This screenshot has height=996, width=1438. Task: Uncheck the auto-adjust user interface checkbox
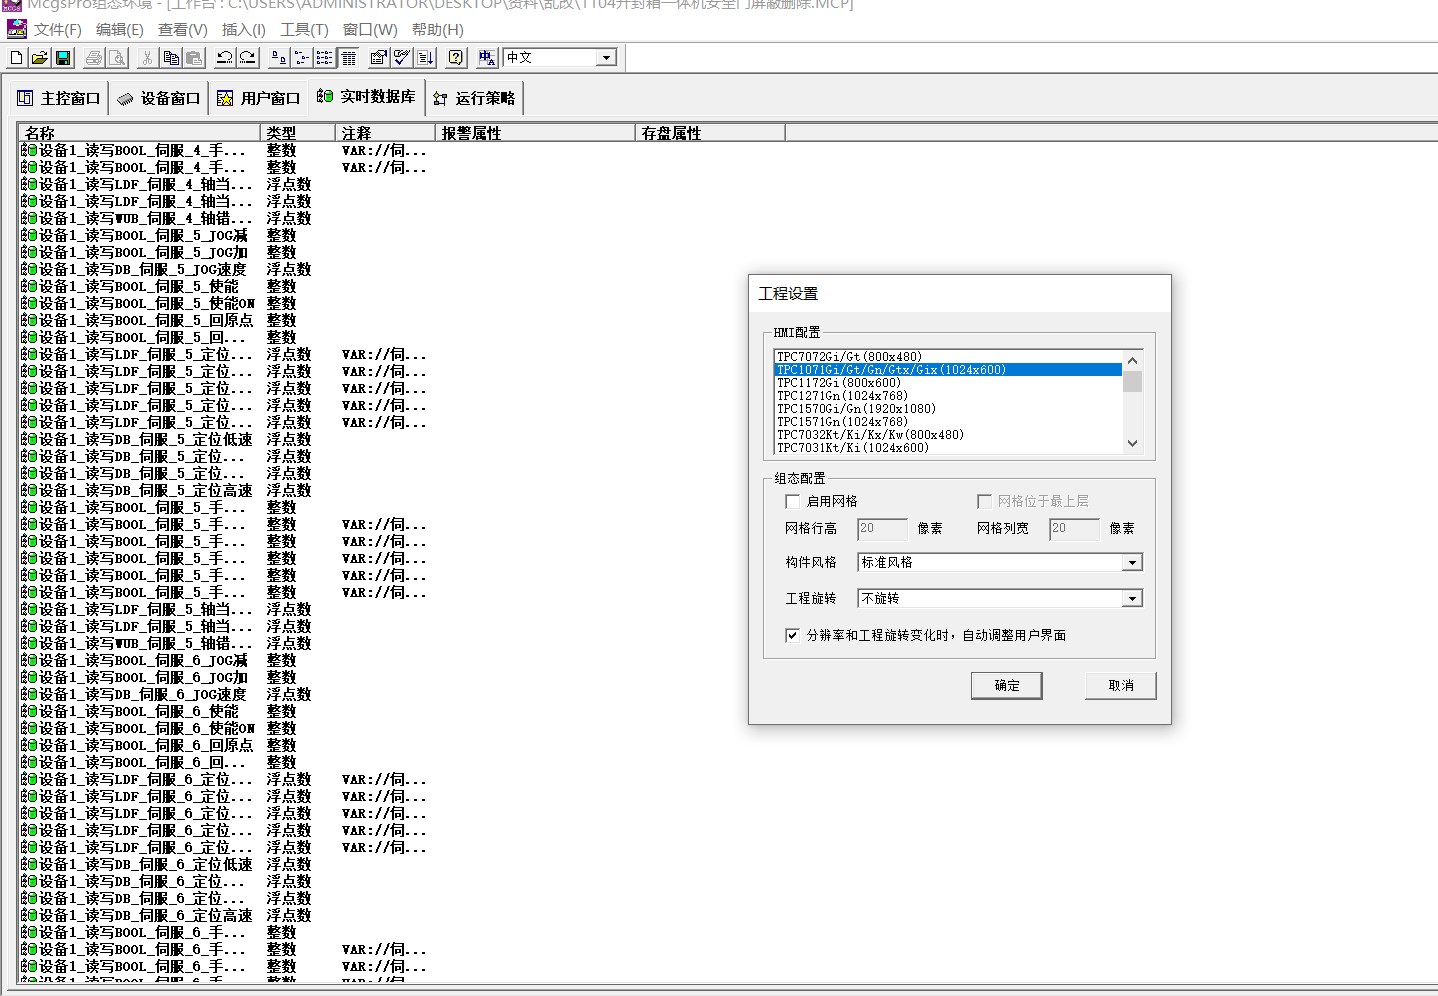coord(793,635)
